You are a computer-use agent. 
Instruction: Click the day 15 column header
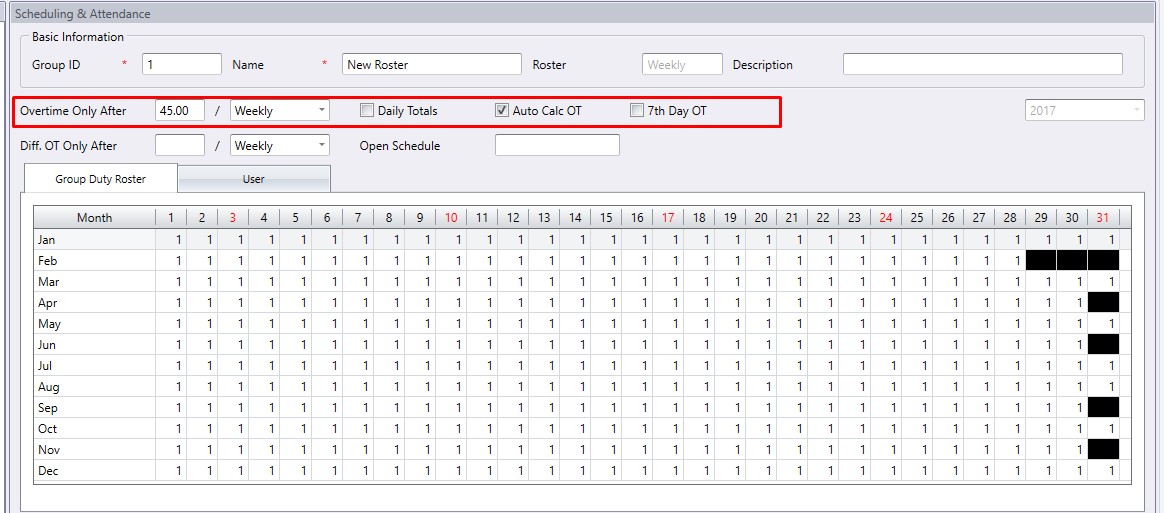[606, 218]
